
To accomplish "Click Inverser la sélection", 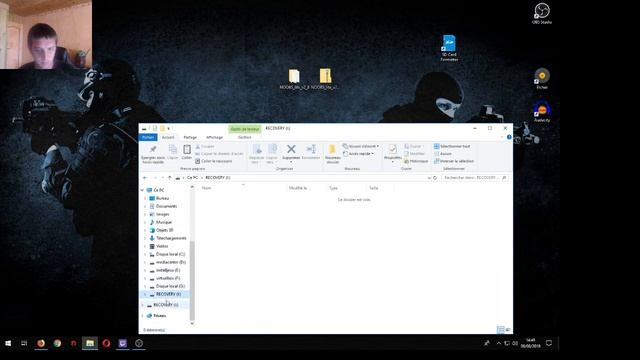I will pyautogui.click(x=454, y=161).
